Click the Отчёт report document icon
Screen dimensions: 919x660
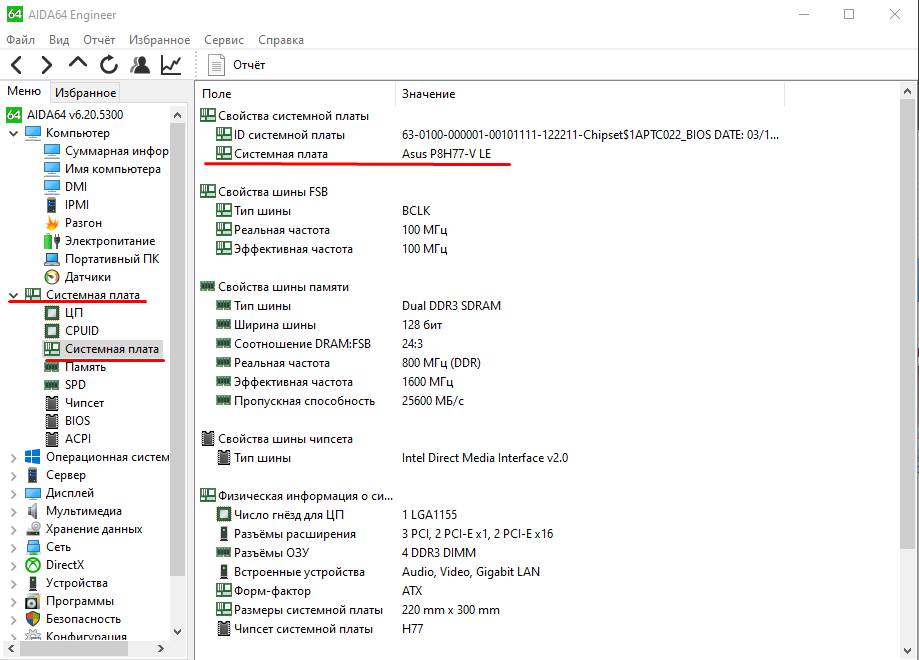[216, 65]
